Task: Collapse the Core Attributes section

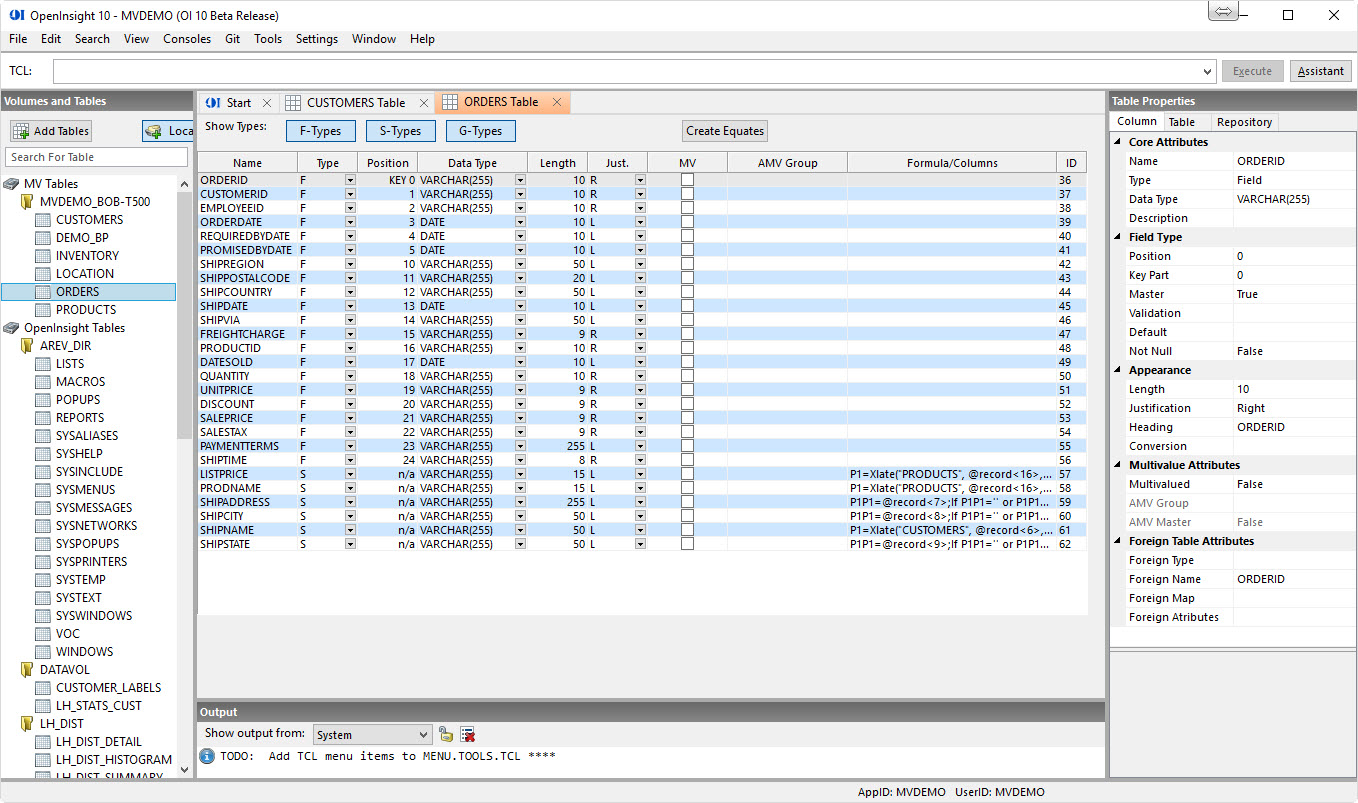Action: (1118, 142)
